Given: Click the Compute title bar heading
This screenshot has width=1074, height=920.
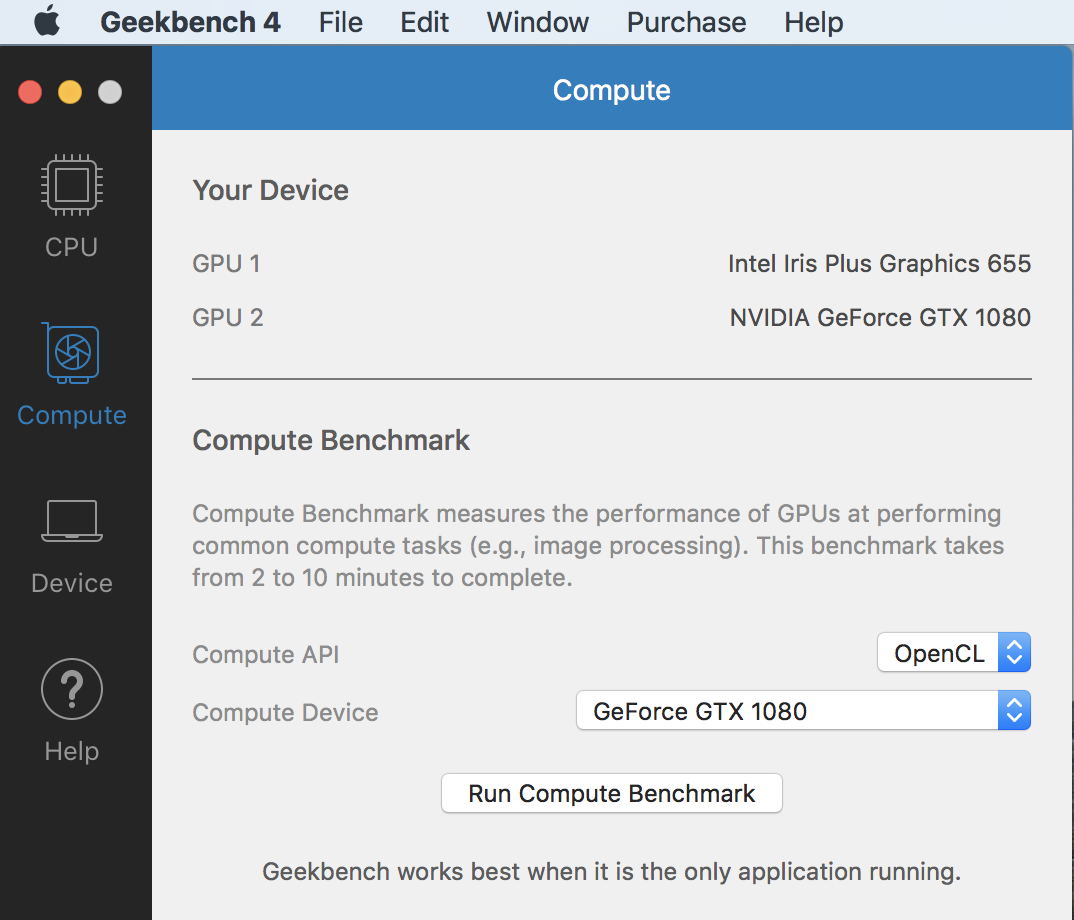Looking at the screenshot, I should [612, 90].
